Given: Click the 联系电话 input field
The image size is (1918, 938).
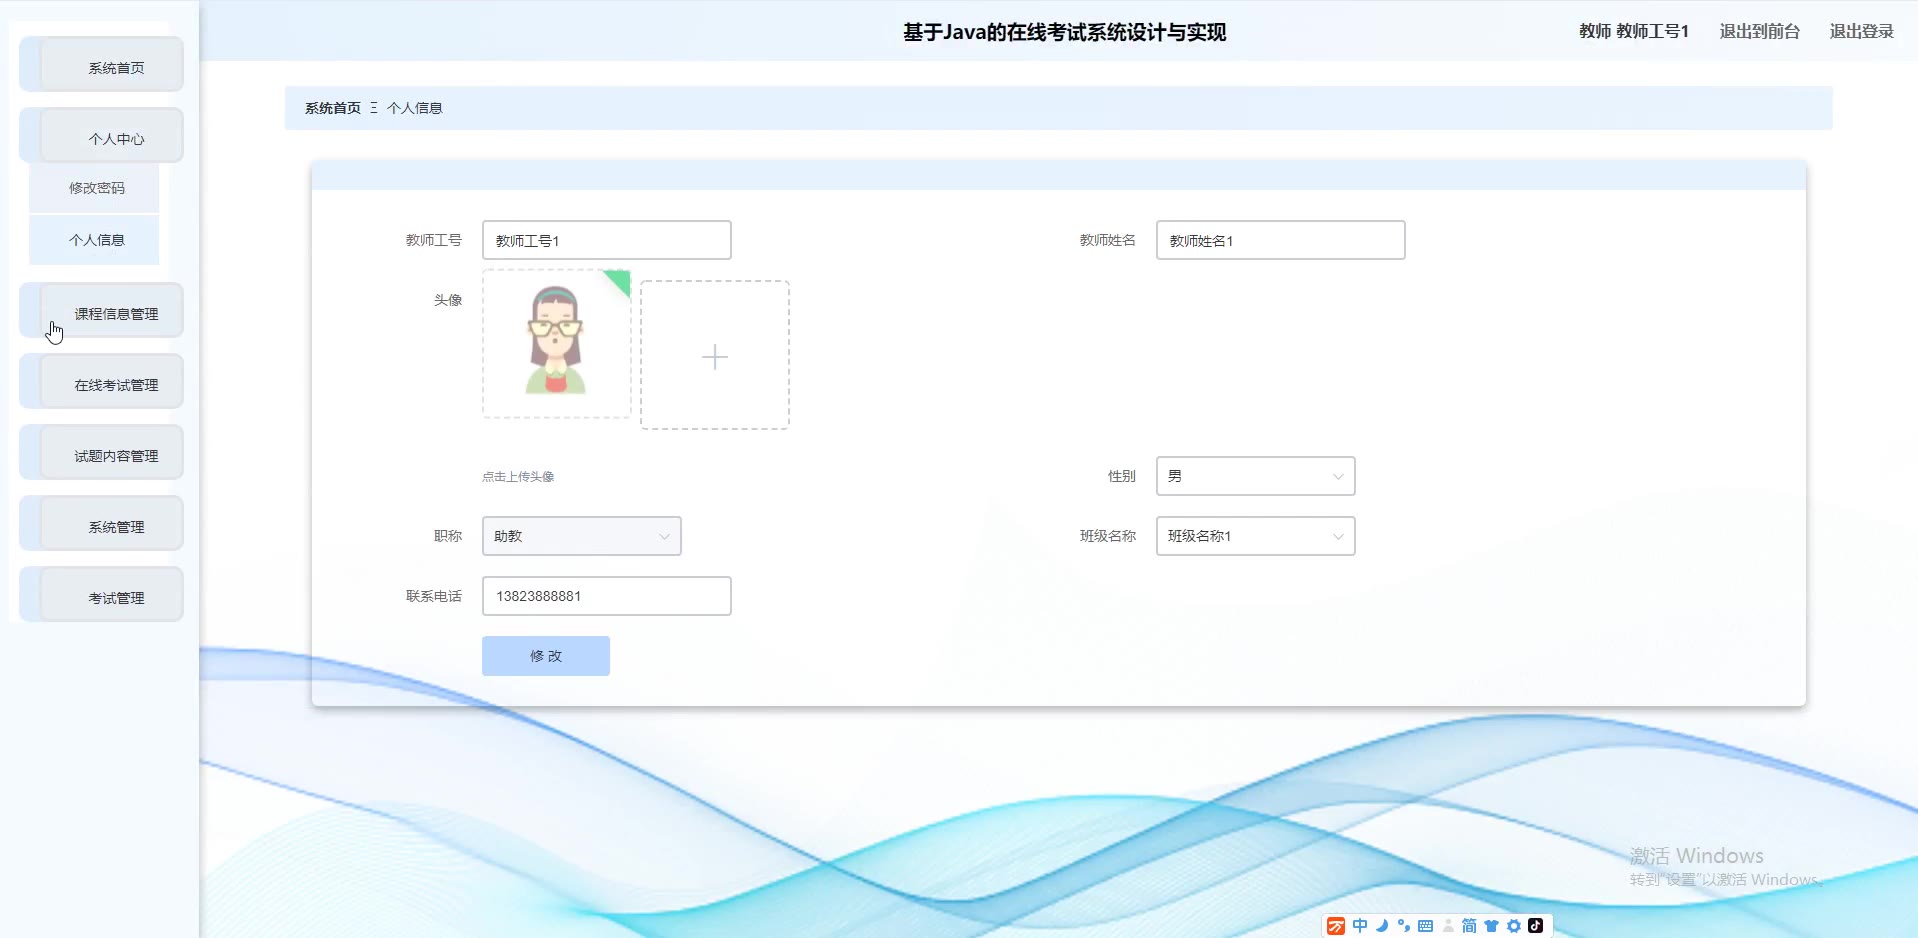Looking at the screenshot, I should tap(607, 596).
